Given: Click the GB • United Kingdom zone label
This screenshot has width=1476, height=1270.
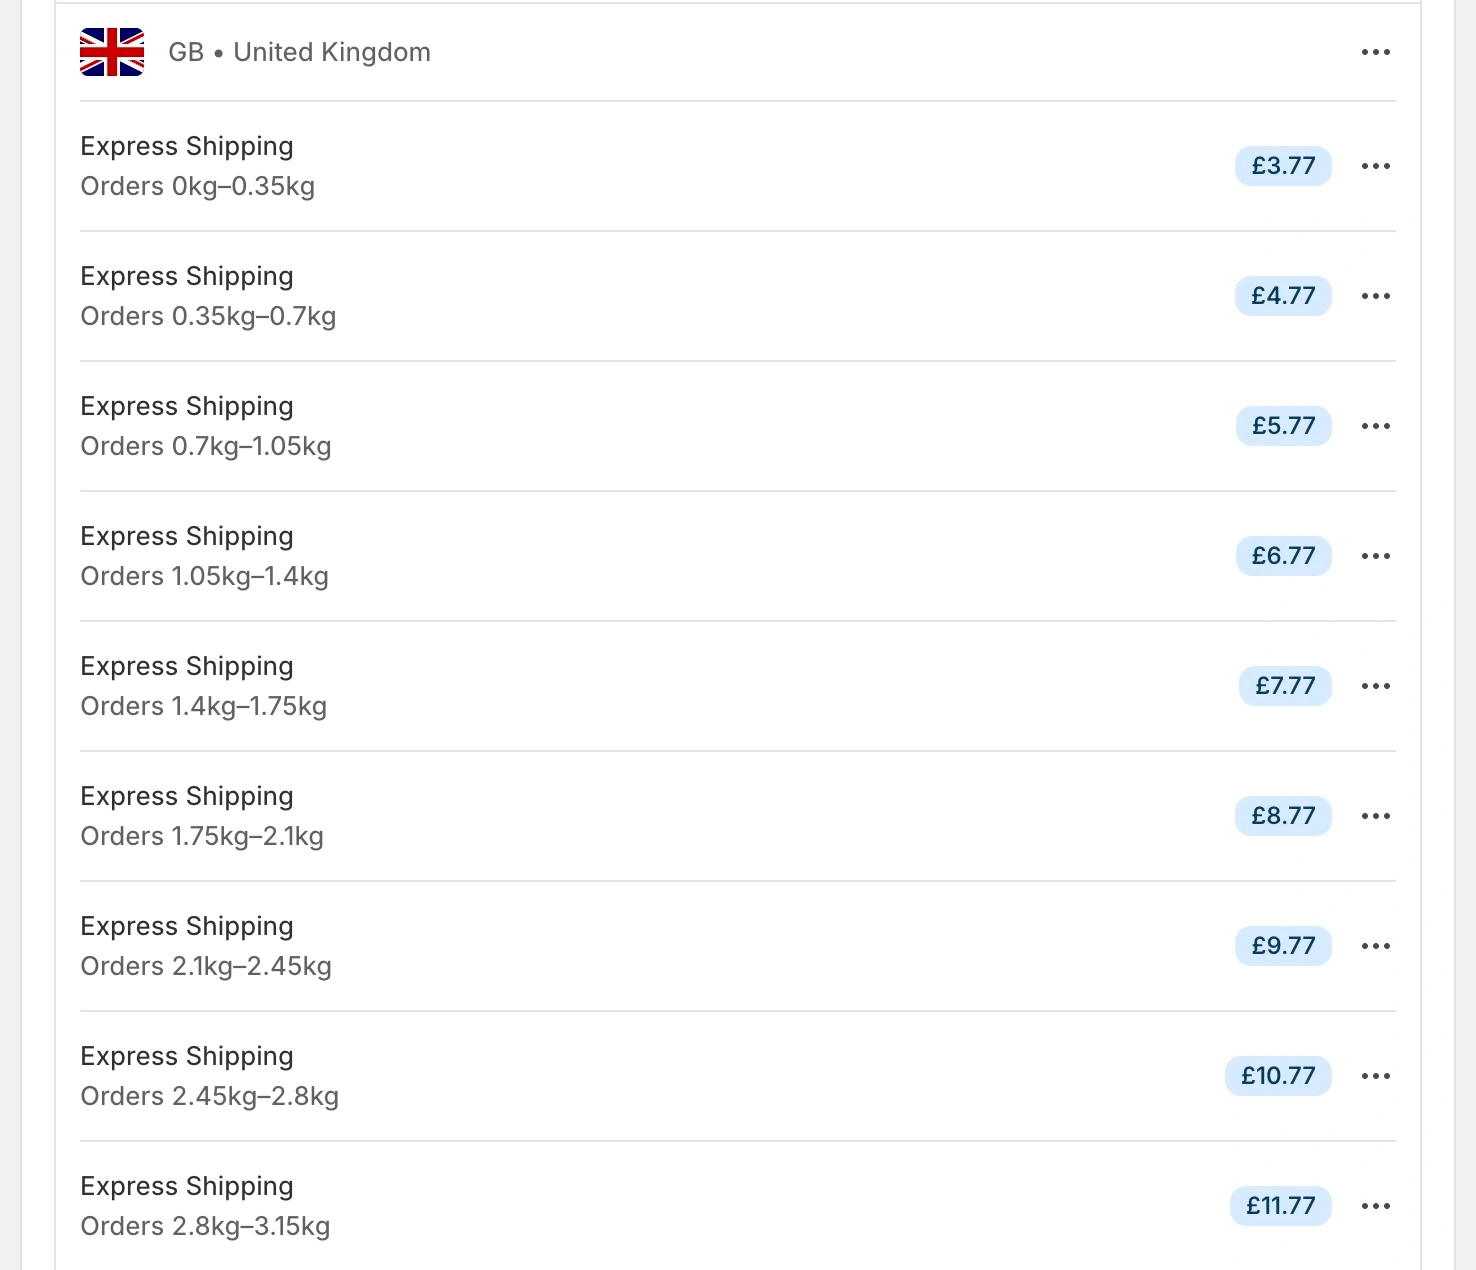Looking at the screenshot, I should [300, 52].
